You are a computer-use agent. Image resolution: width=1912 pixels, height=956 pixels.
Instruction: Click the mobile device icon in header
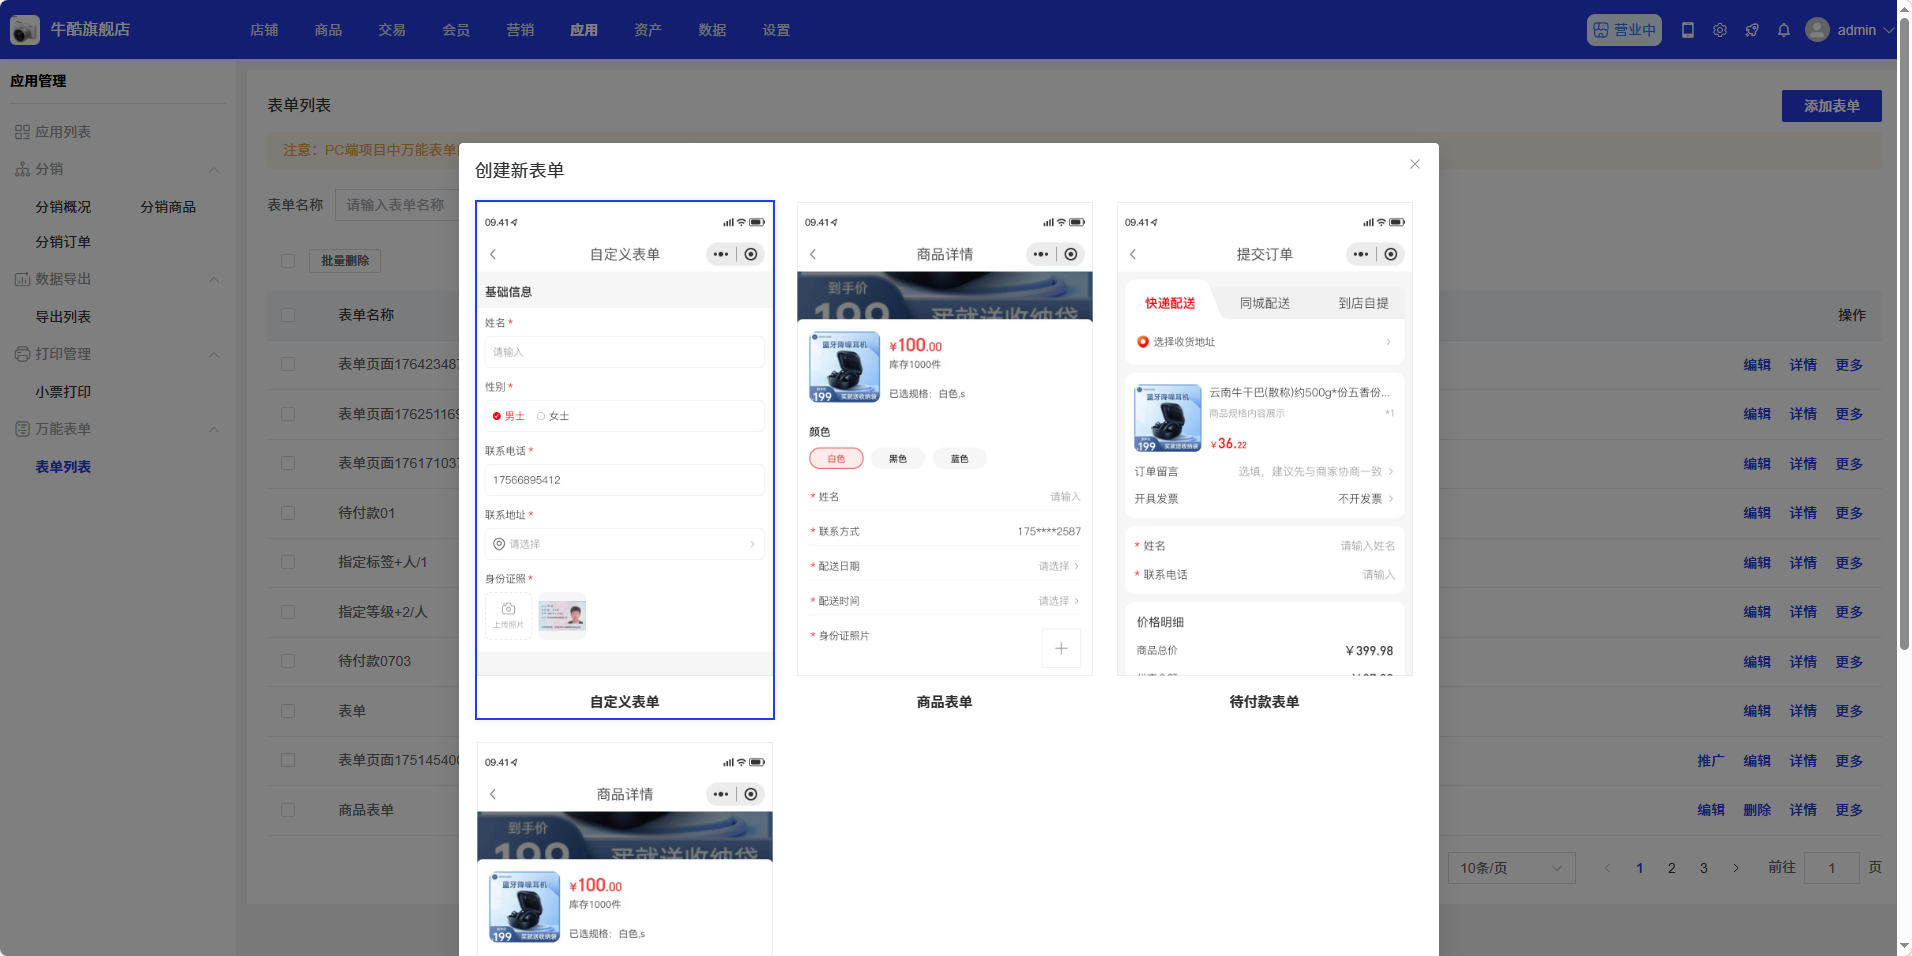click(1687, 30)
